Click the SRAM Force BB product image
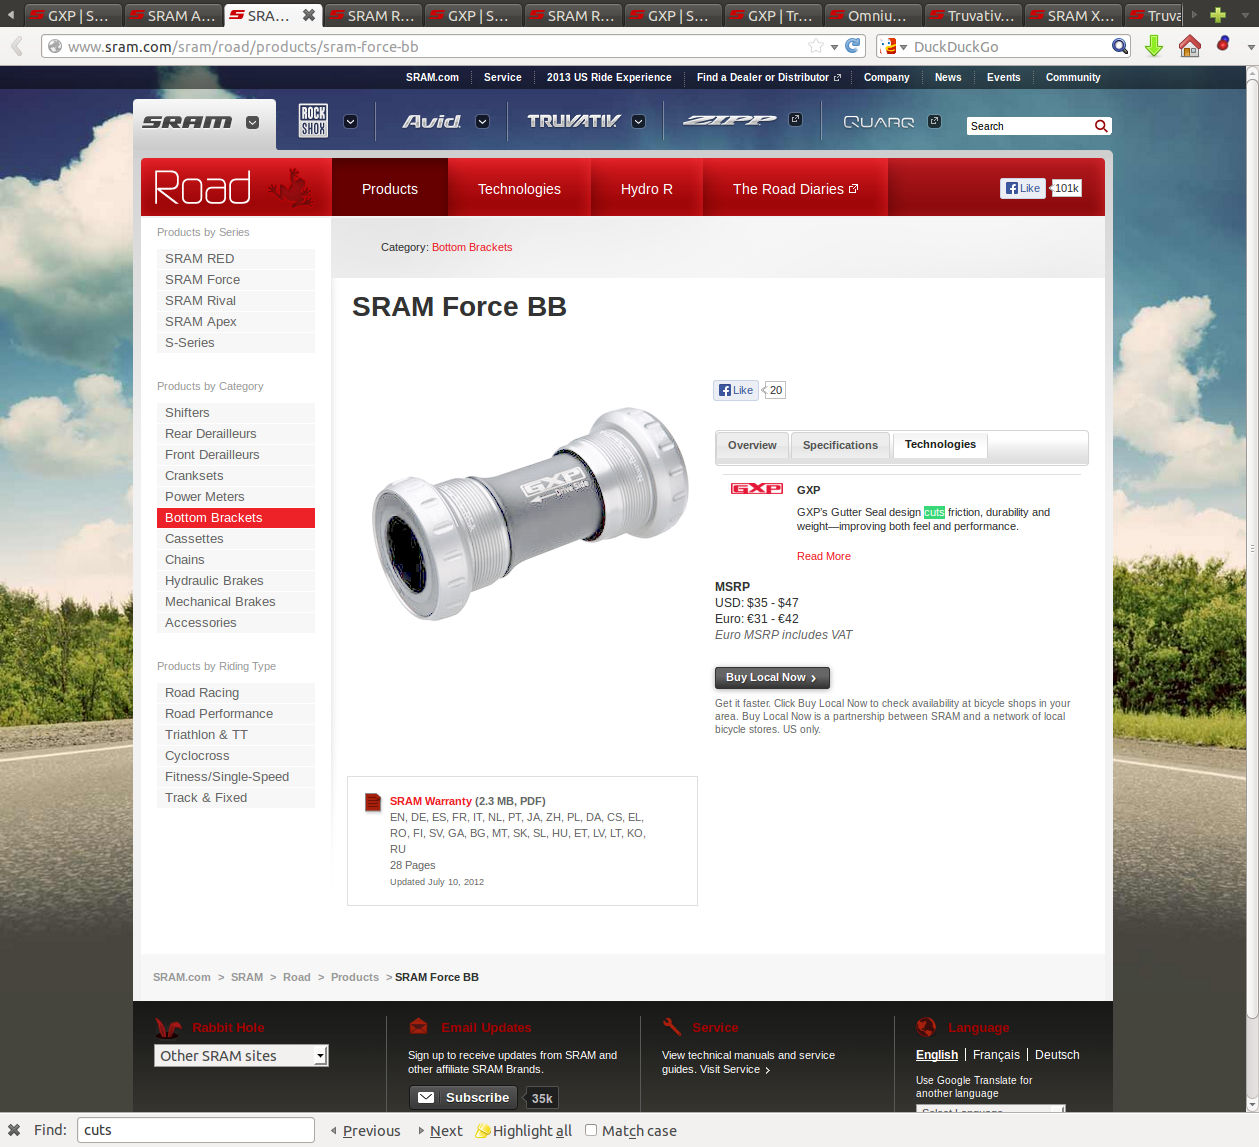The image size is (1259, 1147). [531, 513]
